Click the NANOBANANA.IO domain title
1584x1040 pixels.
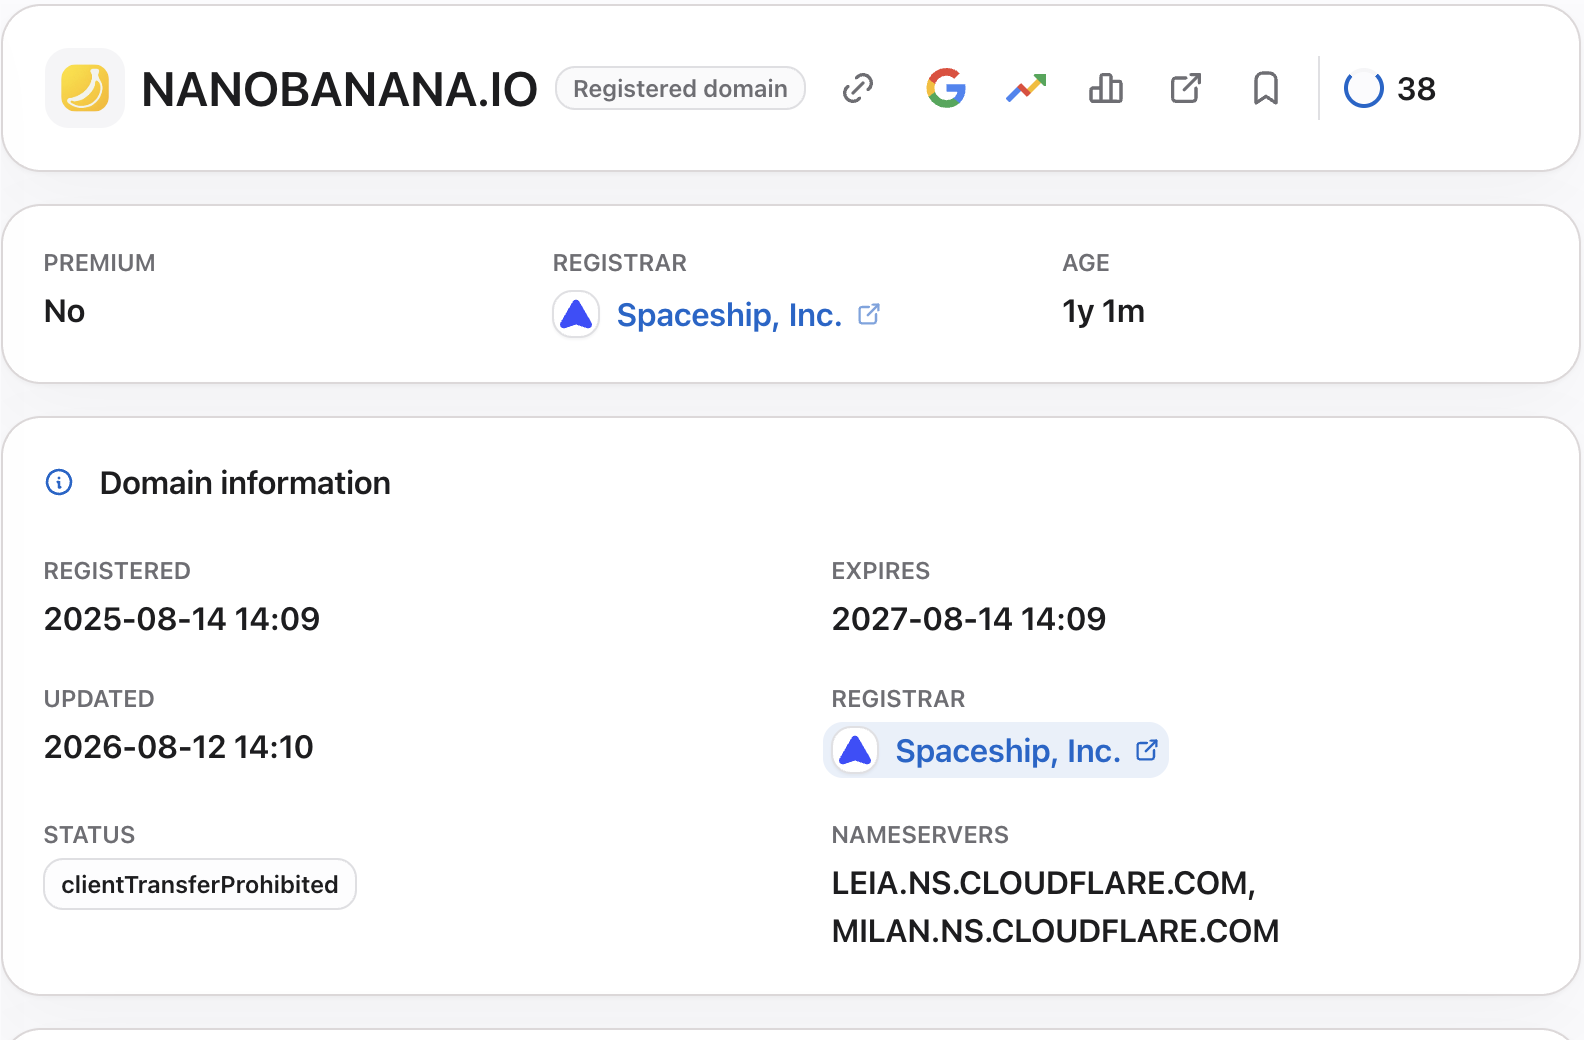[x=339, y=89]
